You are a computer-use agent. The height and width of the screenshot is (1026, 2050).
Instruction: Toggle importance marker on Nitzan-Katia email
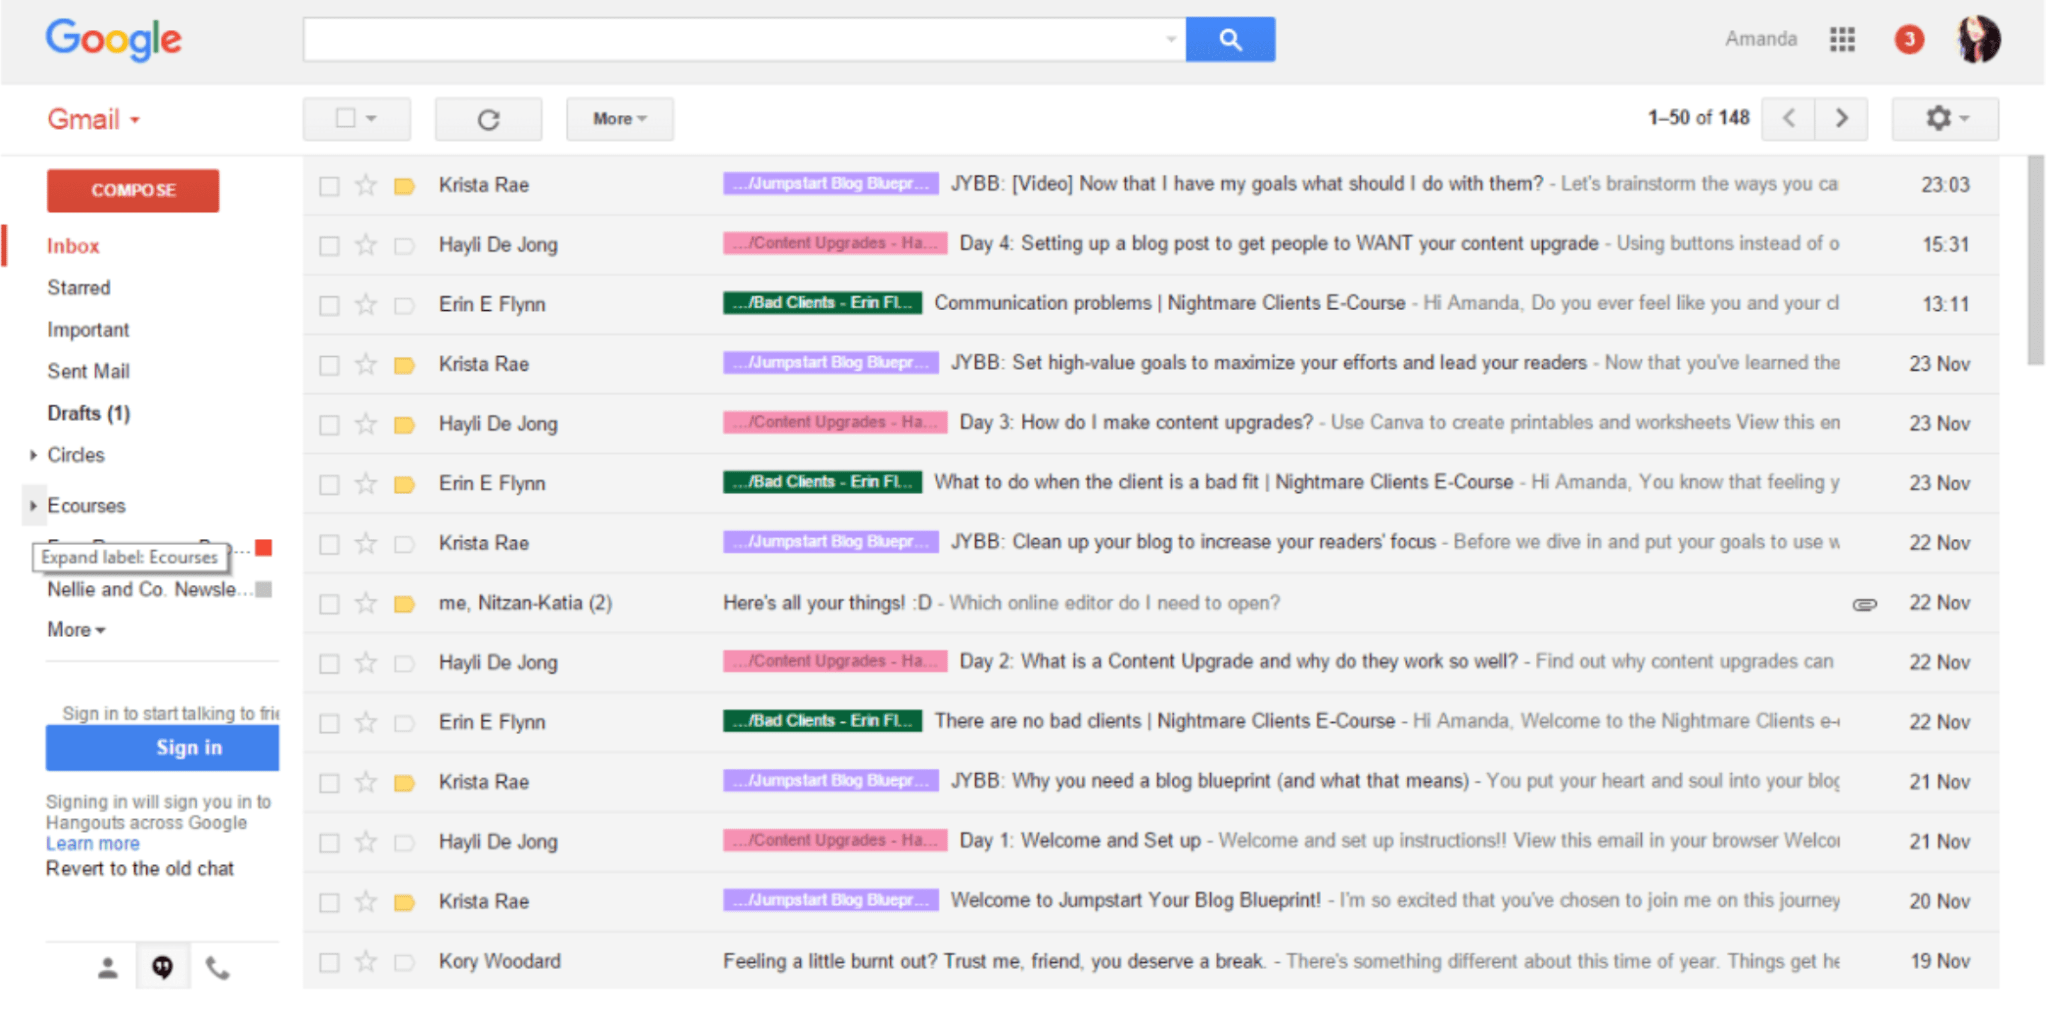(404, 604)
